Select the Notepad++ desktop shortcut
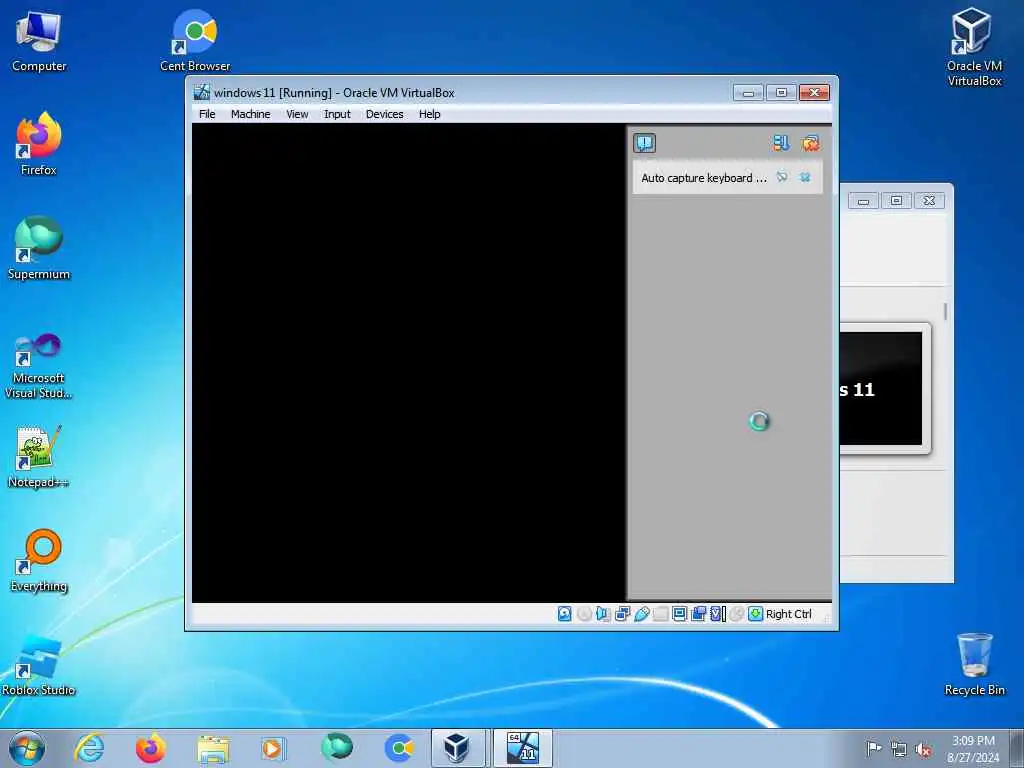 tap(39, 456)
